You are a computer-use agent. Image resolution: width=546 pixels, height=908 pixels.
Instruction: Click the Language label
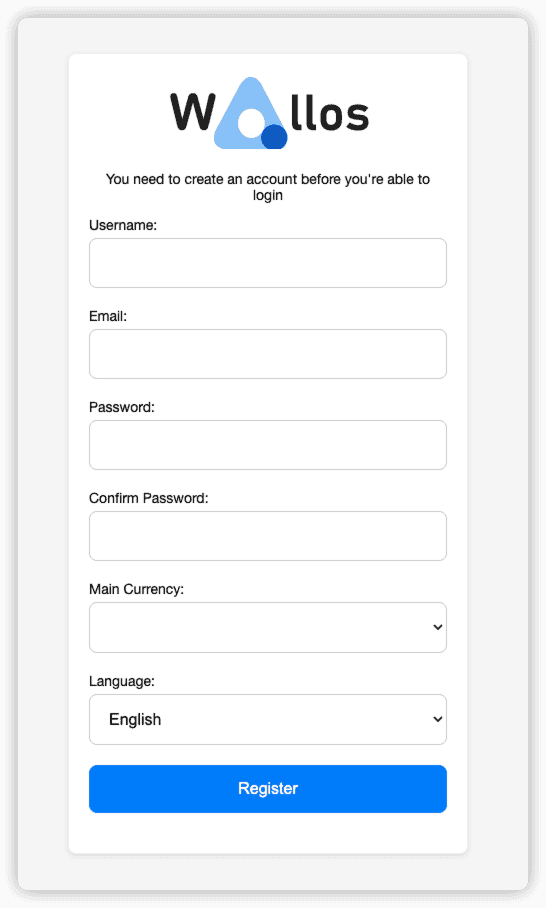tap(122, 681)
